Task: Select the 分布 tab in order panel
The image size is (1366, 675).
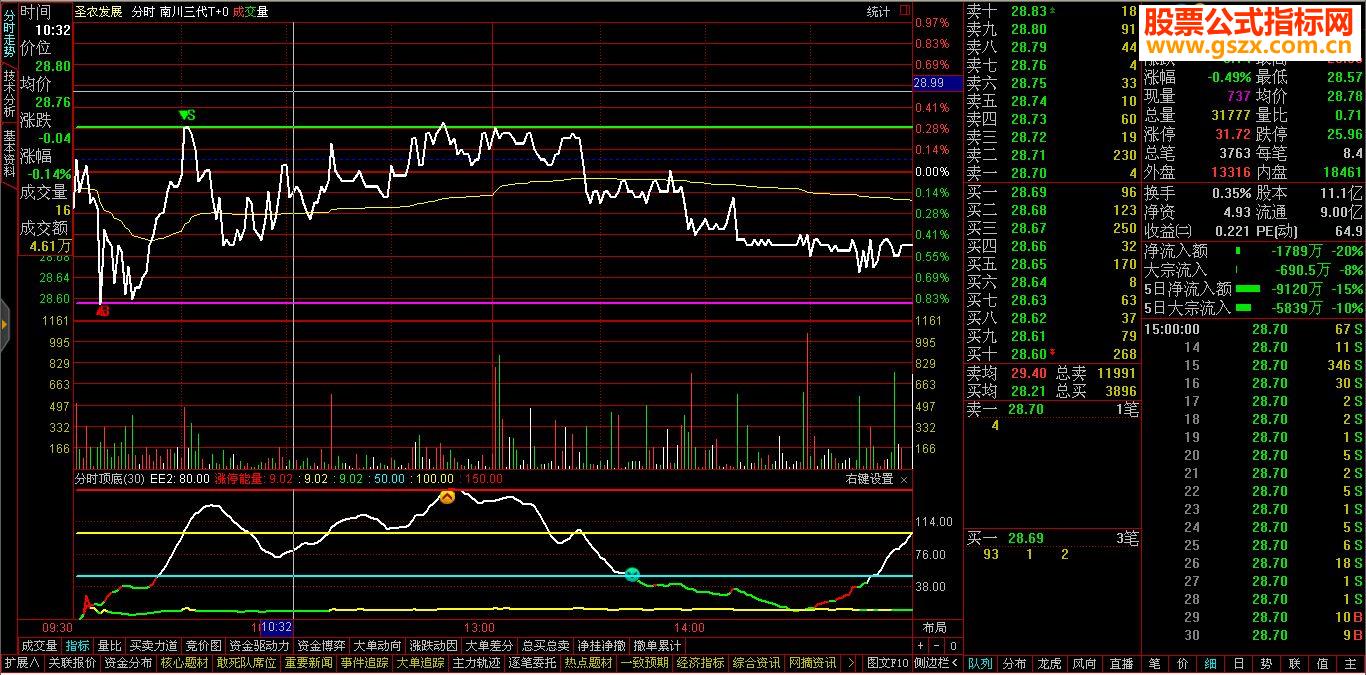Action: coord(1014,663)
